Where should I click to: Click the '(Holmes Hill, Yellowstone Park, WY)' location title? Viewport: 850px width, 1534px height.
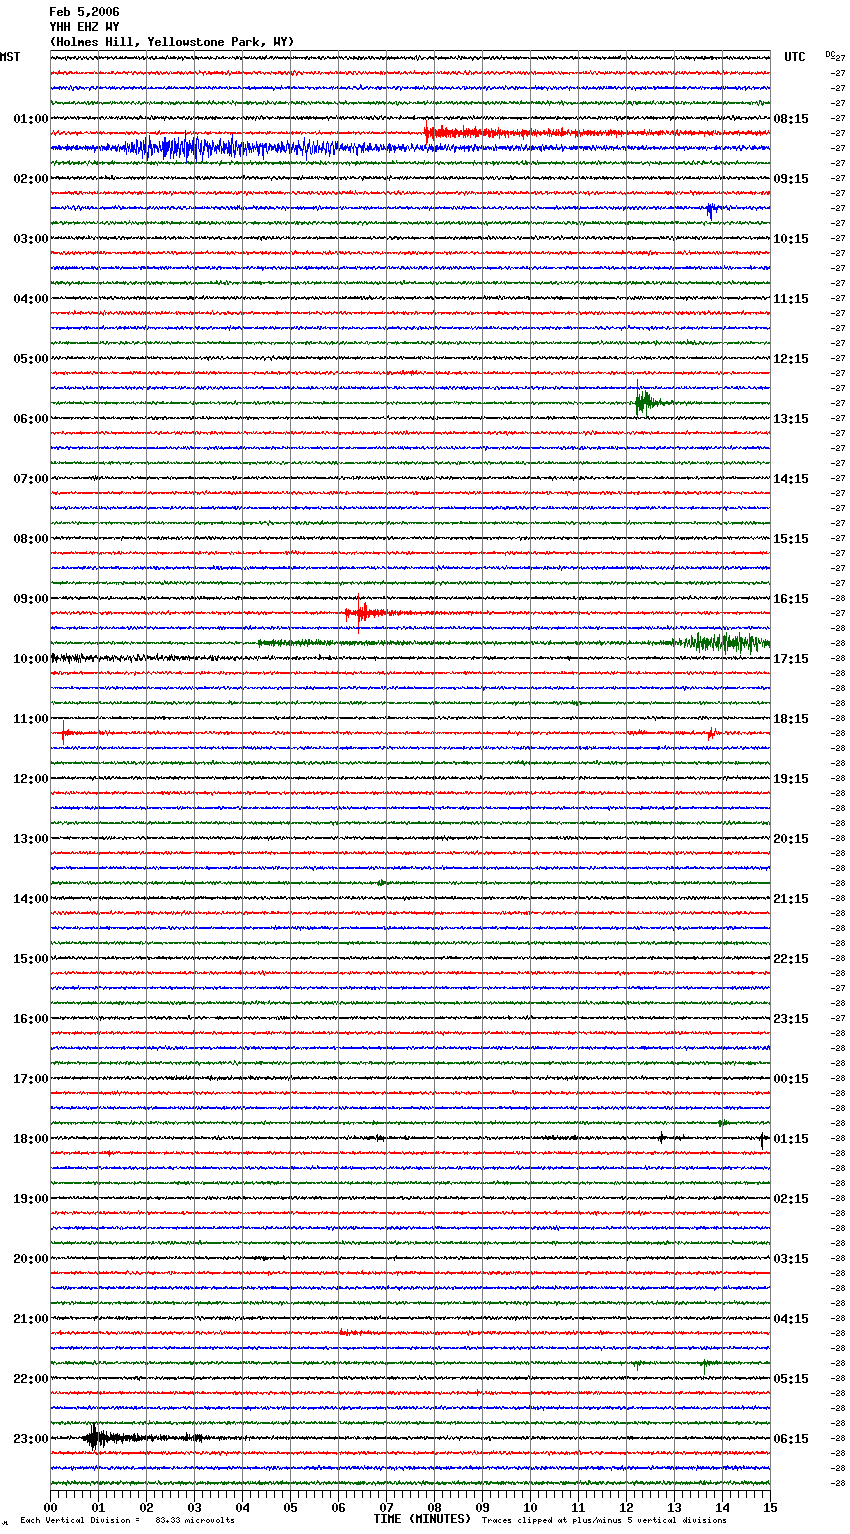[x=172, y=42]
